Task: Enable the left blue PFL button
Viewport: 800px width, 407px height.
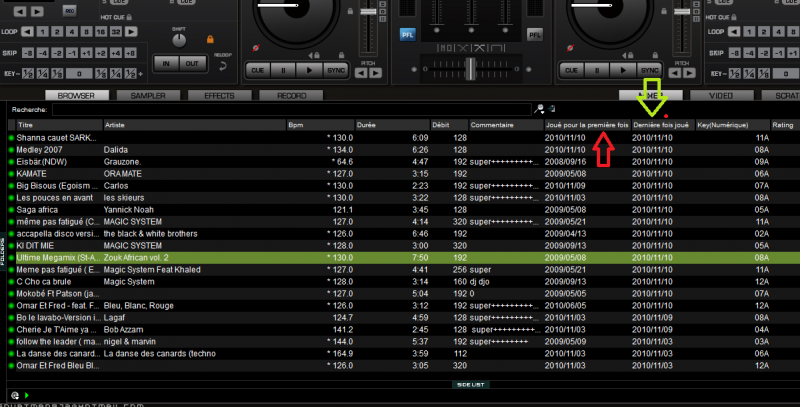Action: tap(407, 35)
